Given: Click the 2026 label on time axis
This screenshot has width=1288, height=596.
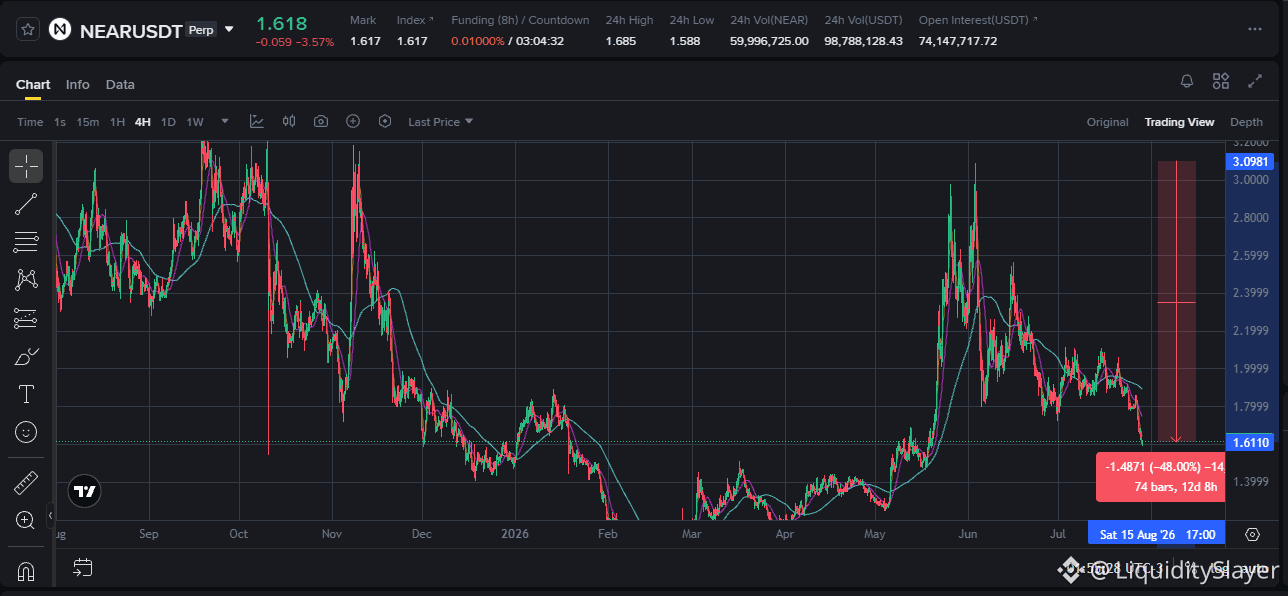Looking at the screenshot, I should (x=516, y=534).
